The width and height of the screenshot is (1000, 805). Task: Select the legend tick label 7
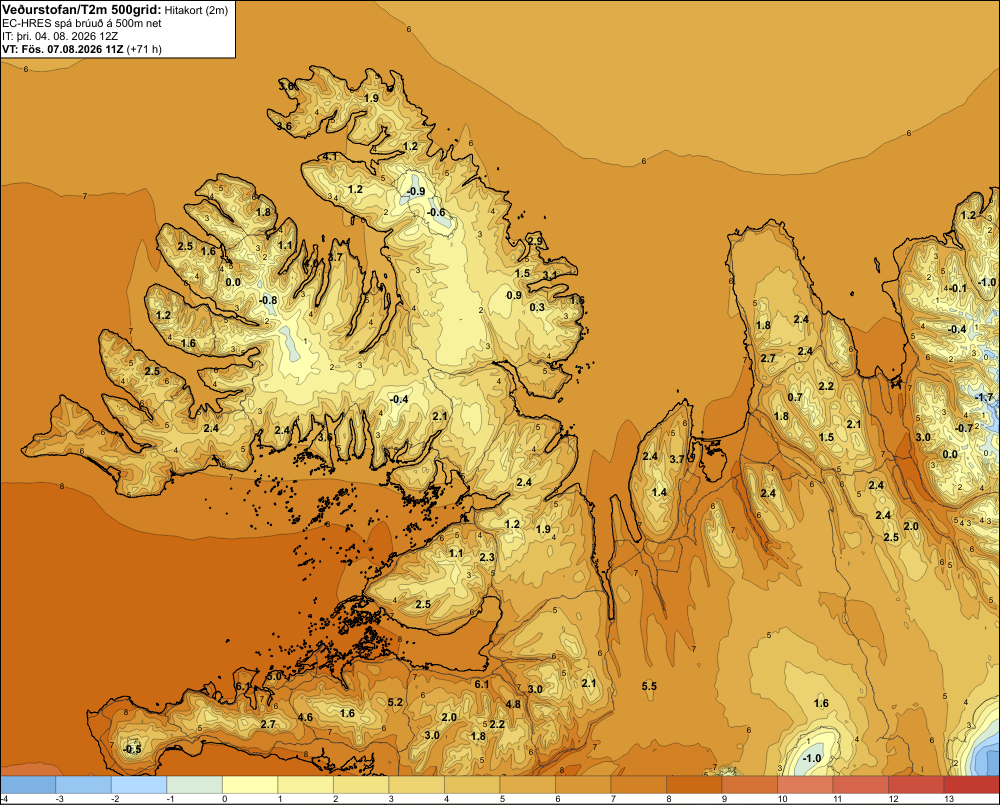pyautogui.click(x=613, y=799)
